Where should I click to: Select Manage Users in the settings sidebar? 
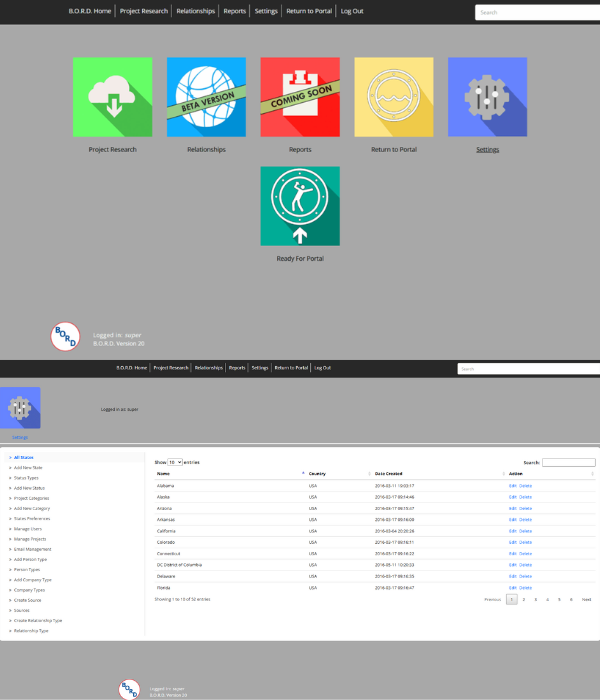(28, 527)
